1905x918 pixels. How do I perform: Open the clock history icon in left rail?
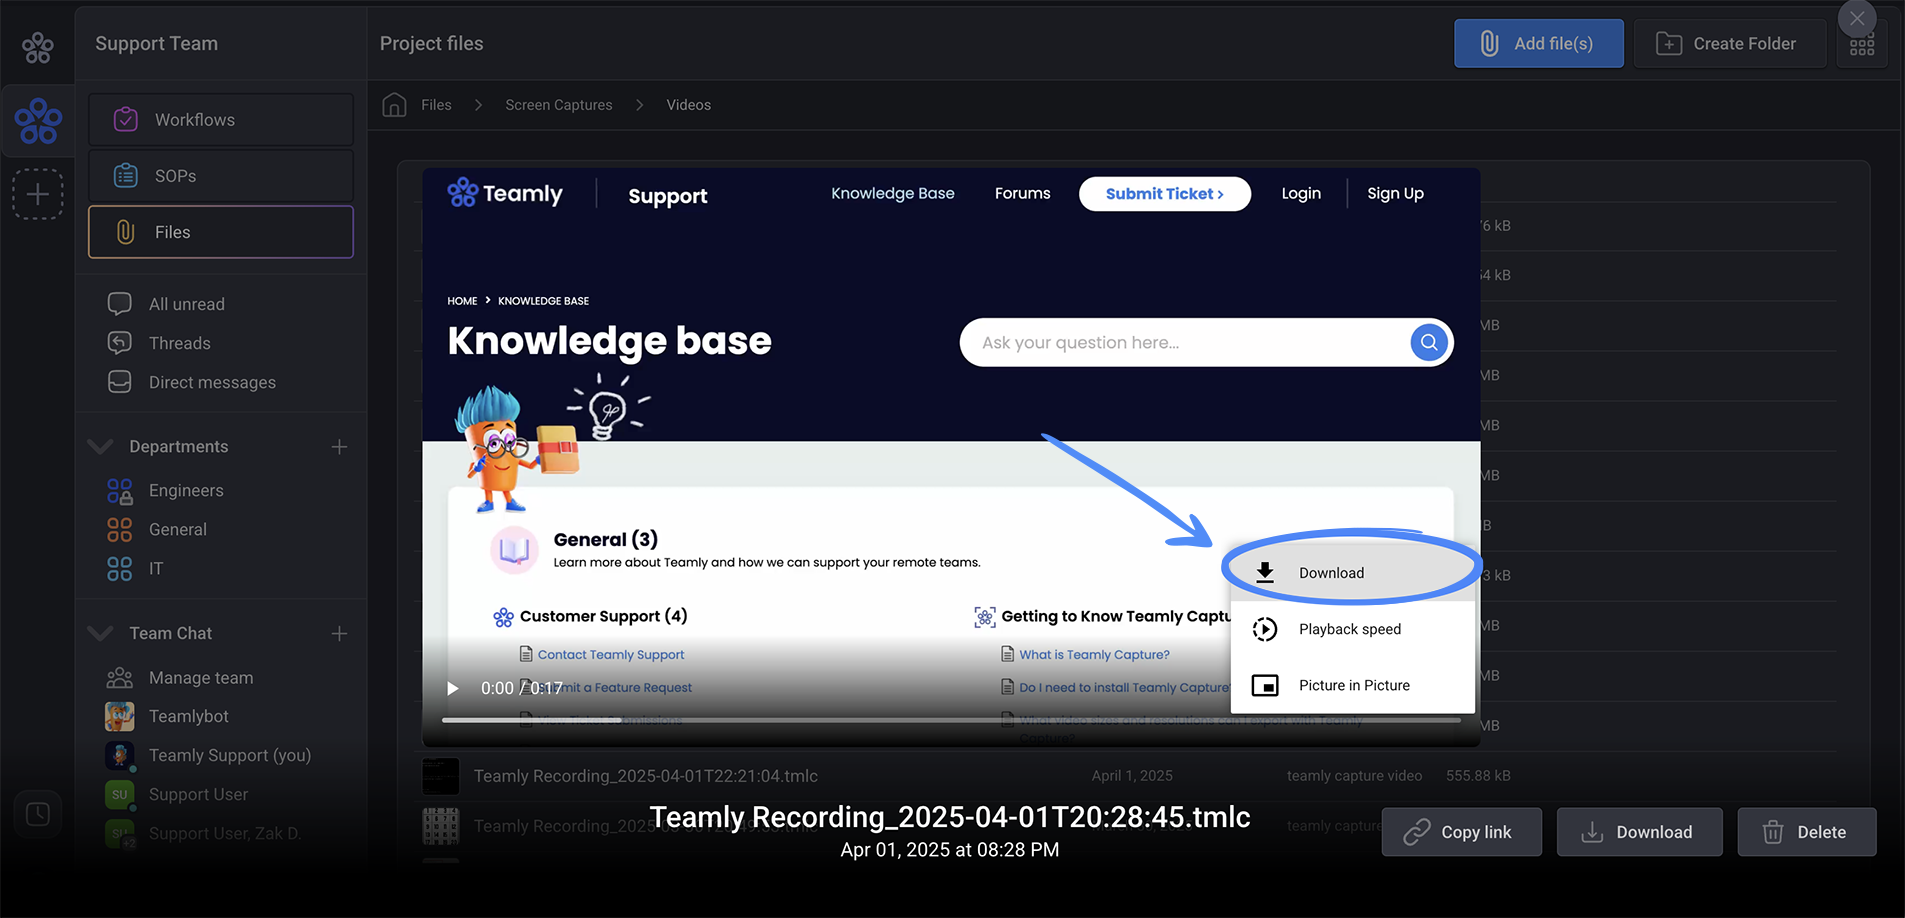point(38,814)
